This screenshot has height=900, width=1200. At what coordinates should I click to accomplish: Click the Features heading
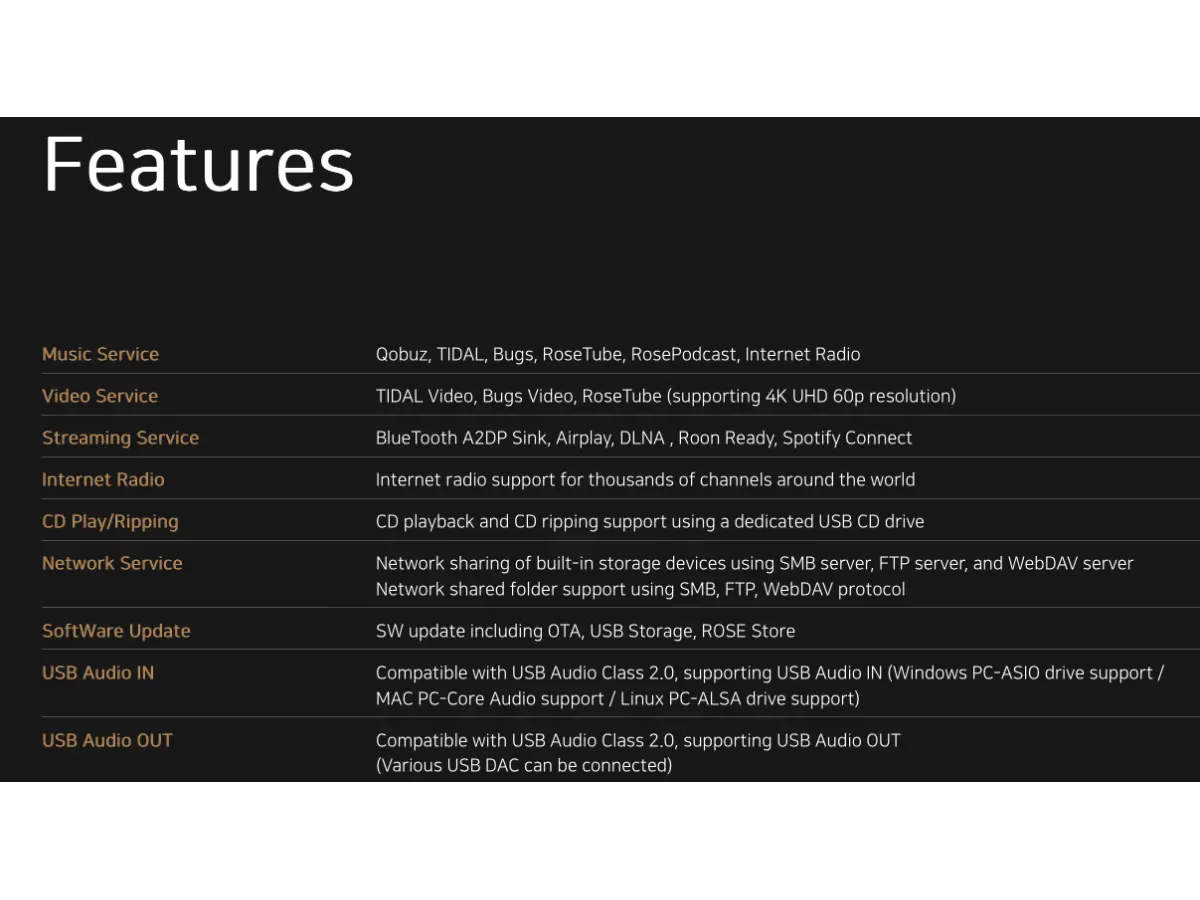[199, 164]
